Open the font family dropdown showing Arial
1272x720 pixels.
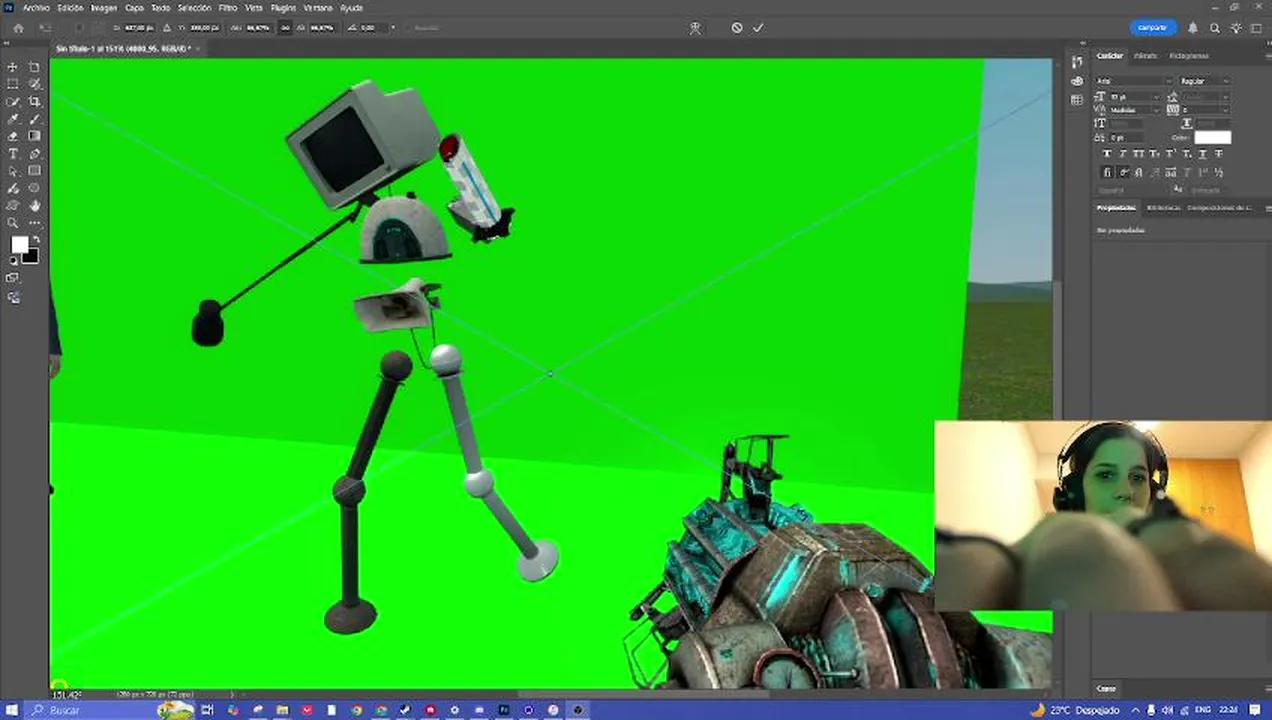pos(1134,81)
